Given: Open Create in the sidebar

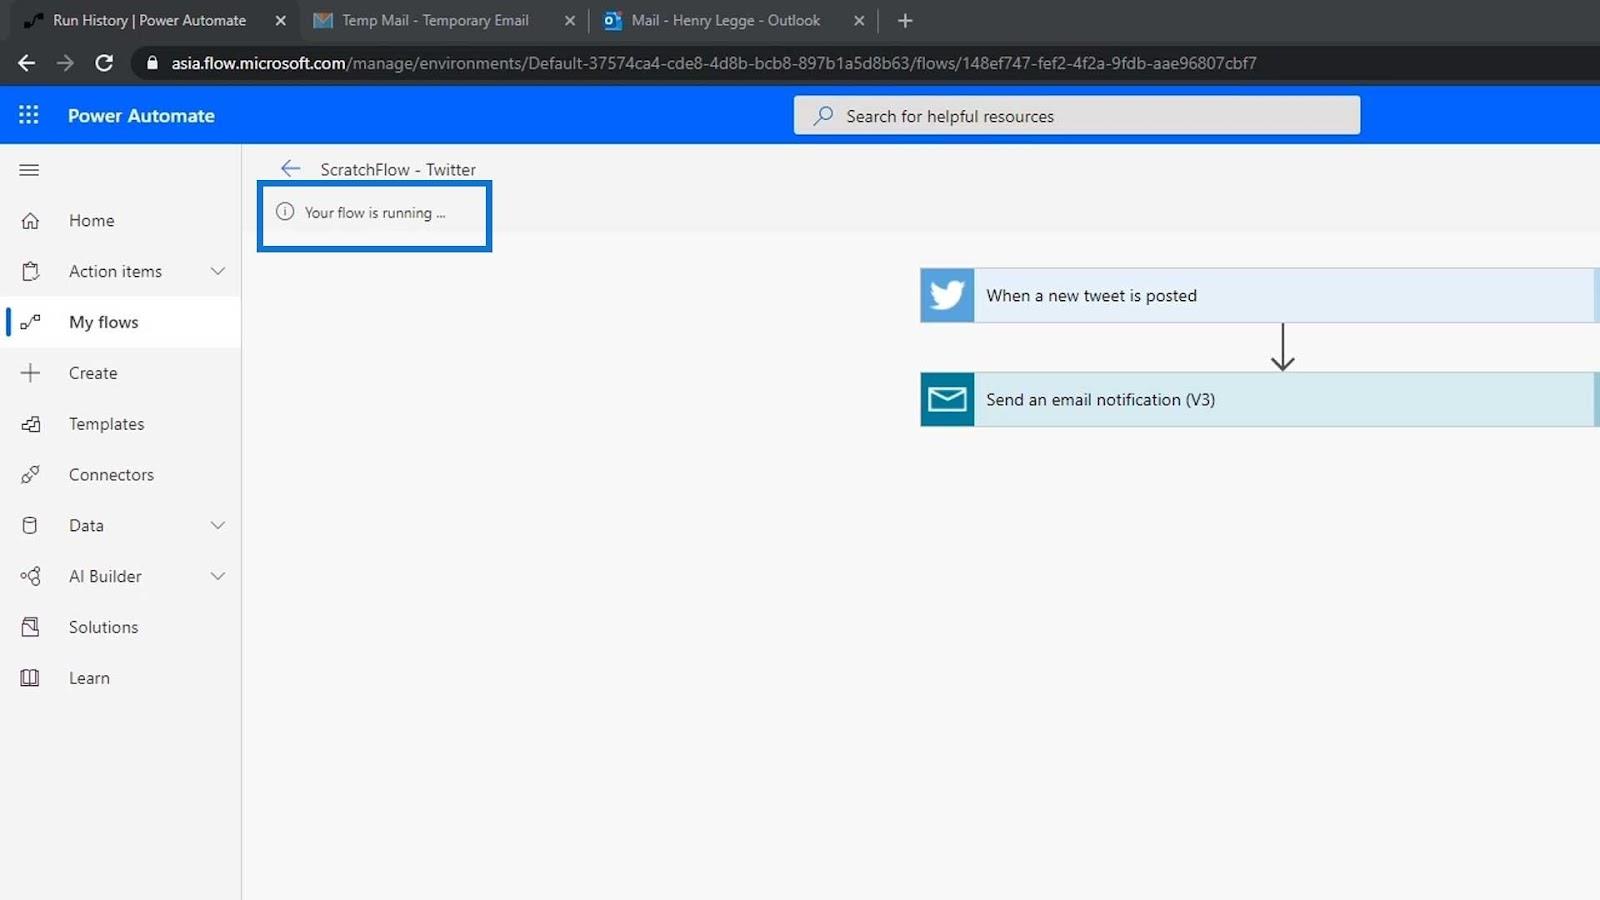Looking at the screenshot, I should tap(120, 373).
